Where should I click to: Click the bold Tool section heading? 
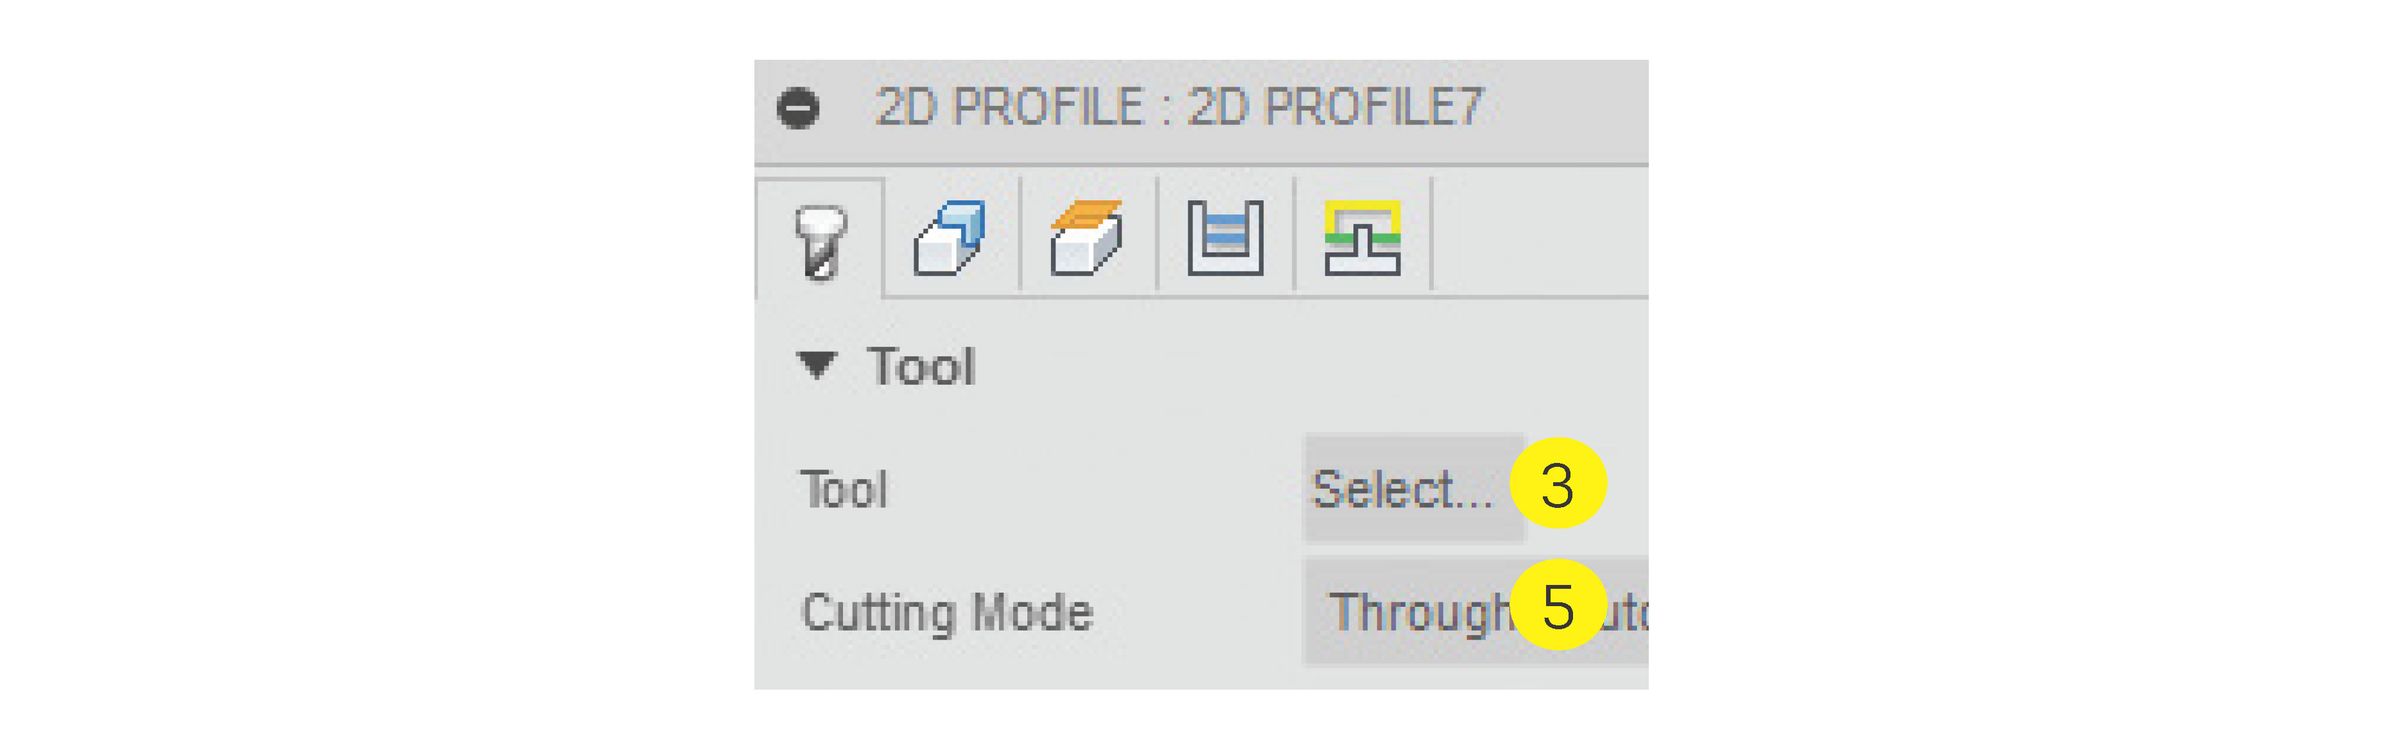tap(921, 366)
